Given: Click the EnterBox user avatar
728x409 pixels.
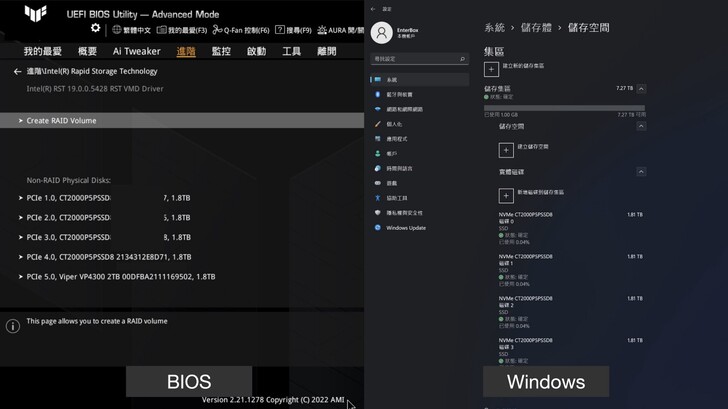Looking at the screenshot, I should (x=382, y=33).
